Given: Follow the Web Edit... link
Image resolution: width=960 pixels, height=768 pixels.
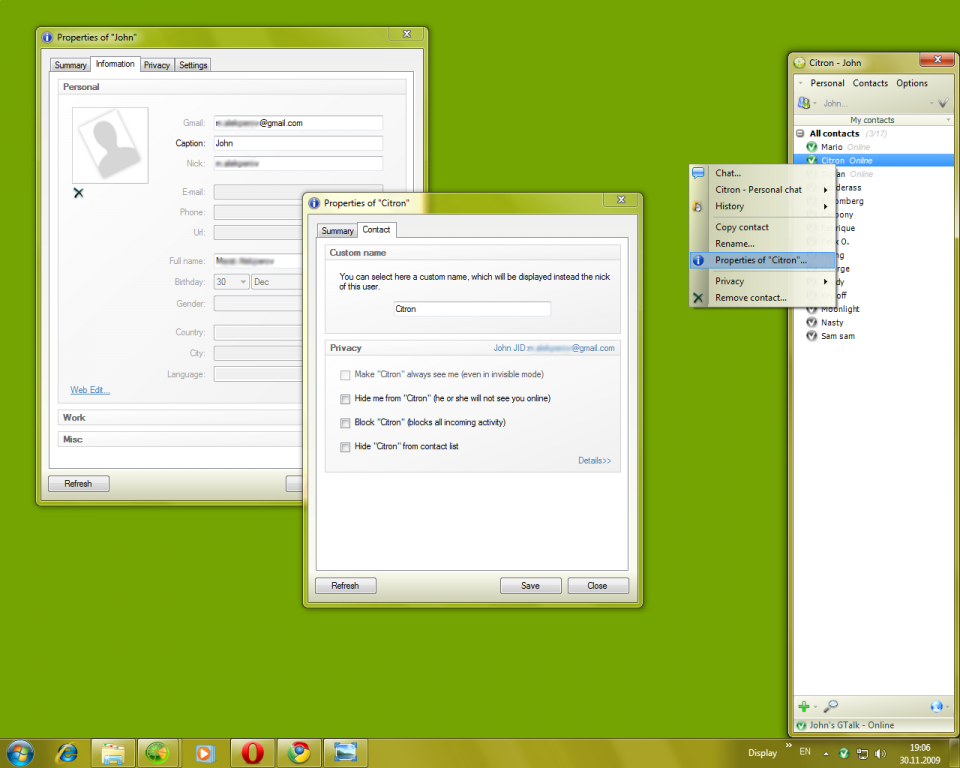Looking at the screenshot, I should (90, 390).
